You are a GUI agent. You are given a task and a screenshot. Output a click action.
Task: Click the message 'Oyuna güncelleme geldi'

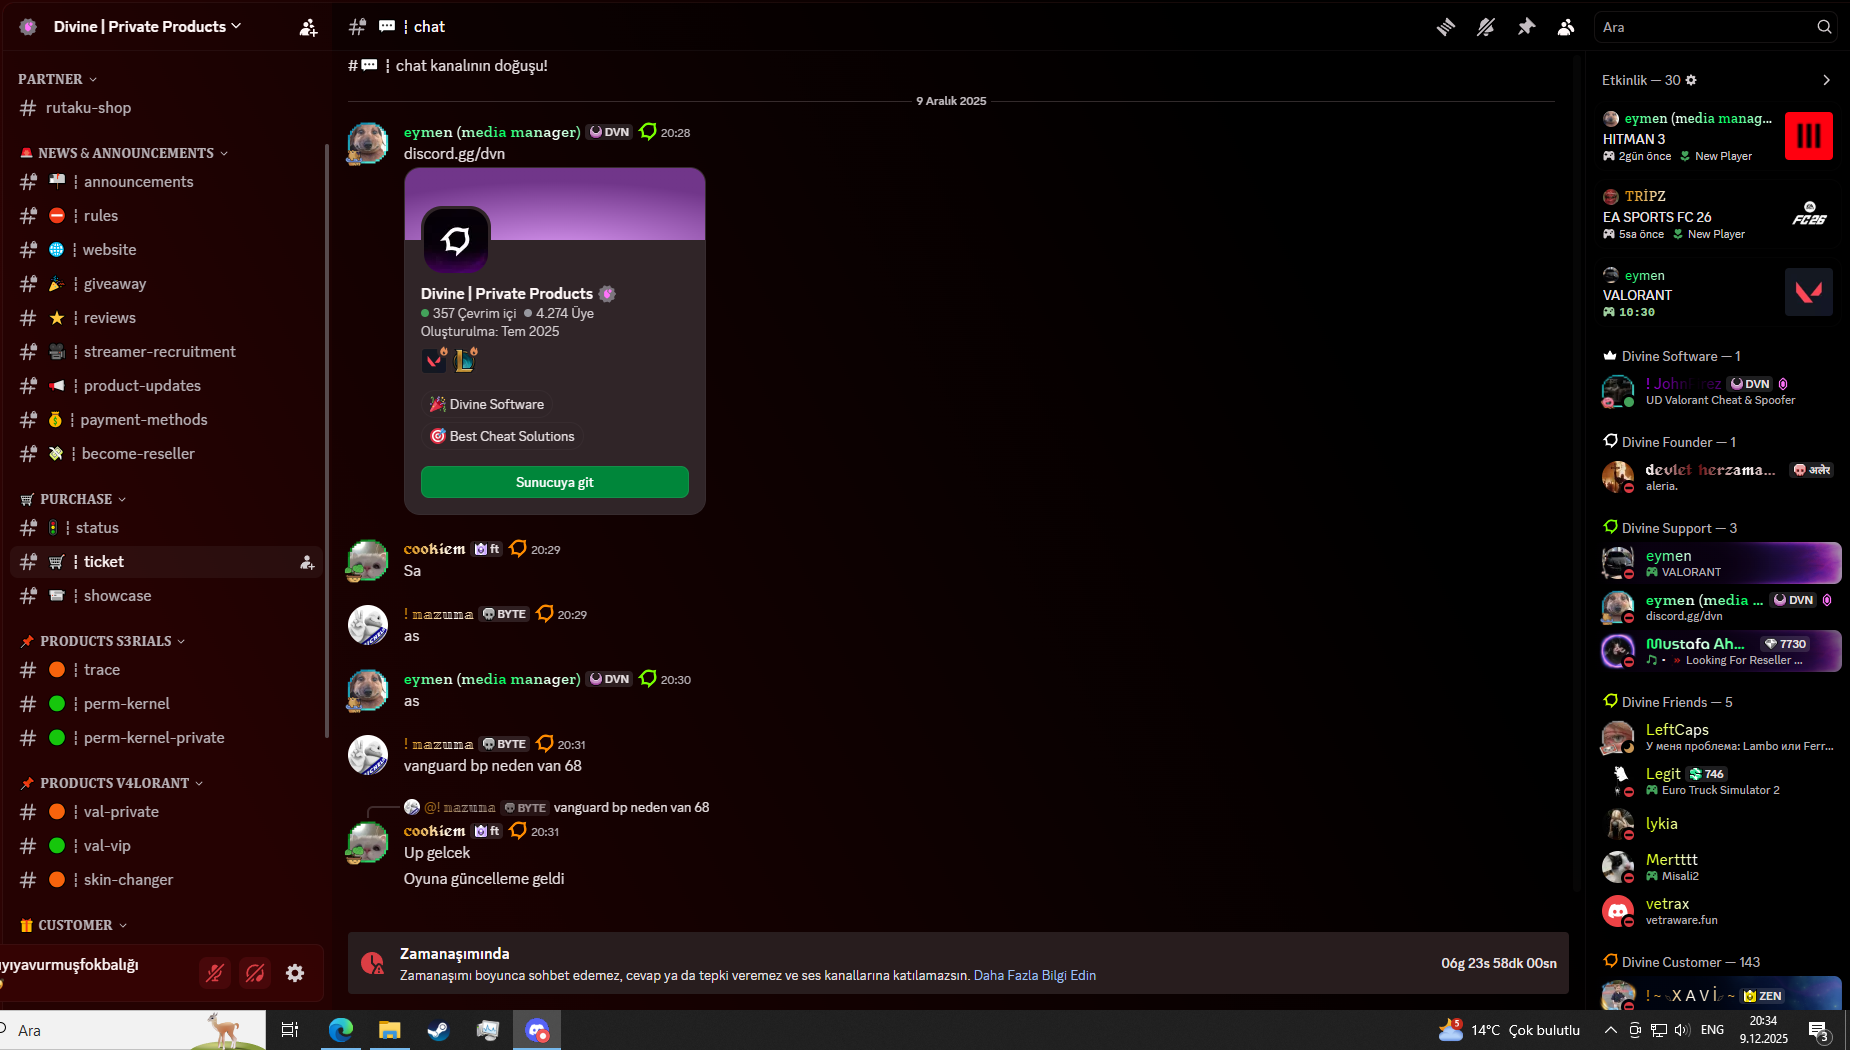[x=484, y=879]
